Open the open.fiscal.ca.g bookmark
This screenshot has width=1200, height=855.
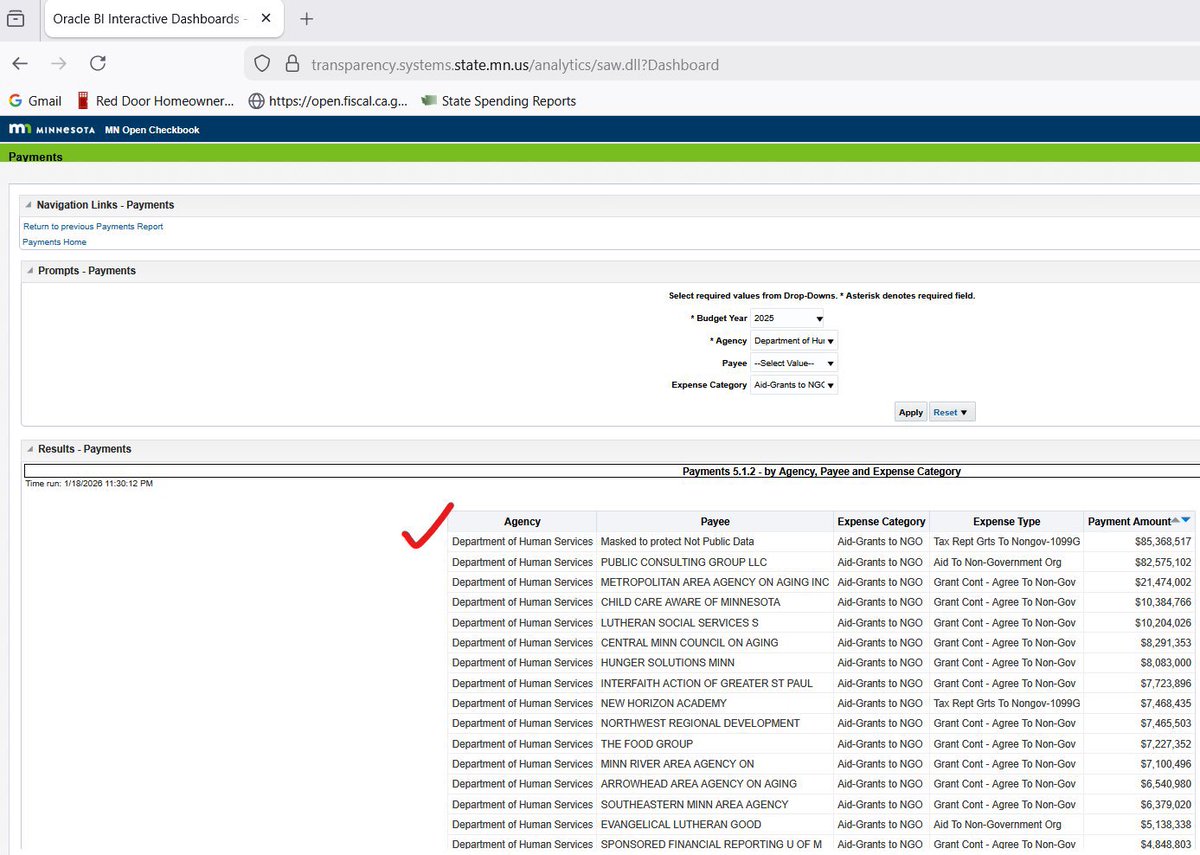(x=328, y=101)
